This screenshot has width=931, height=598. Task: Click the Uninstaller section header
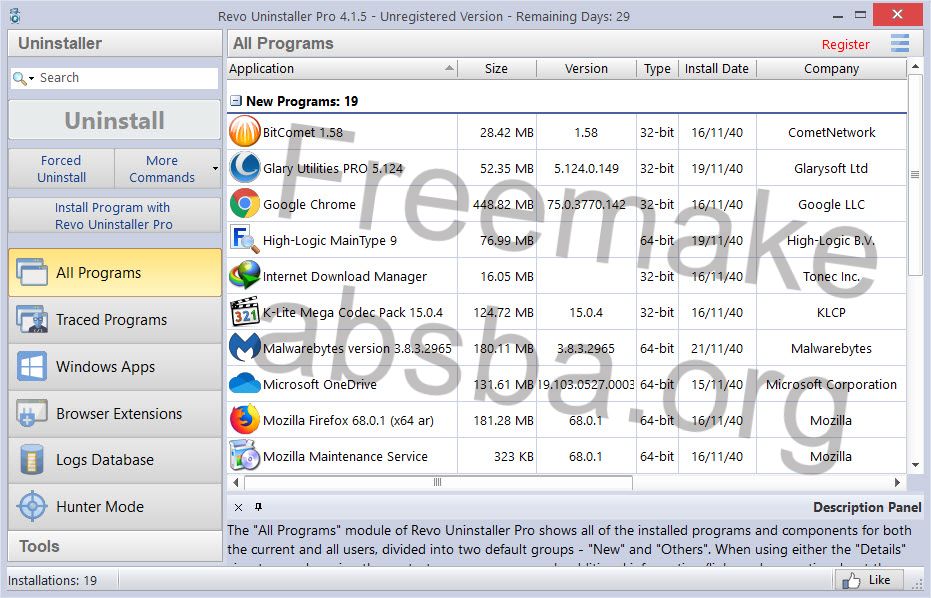point(115,43)
